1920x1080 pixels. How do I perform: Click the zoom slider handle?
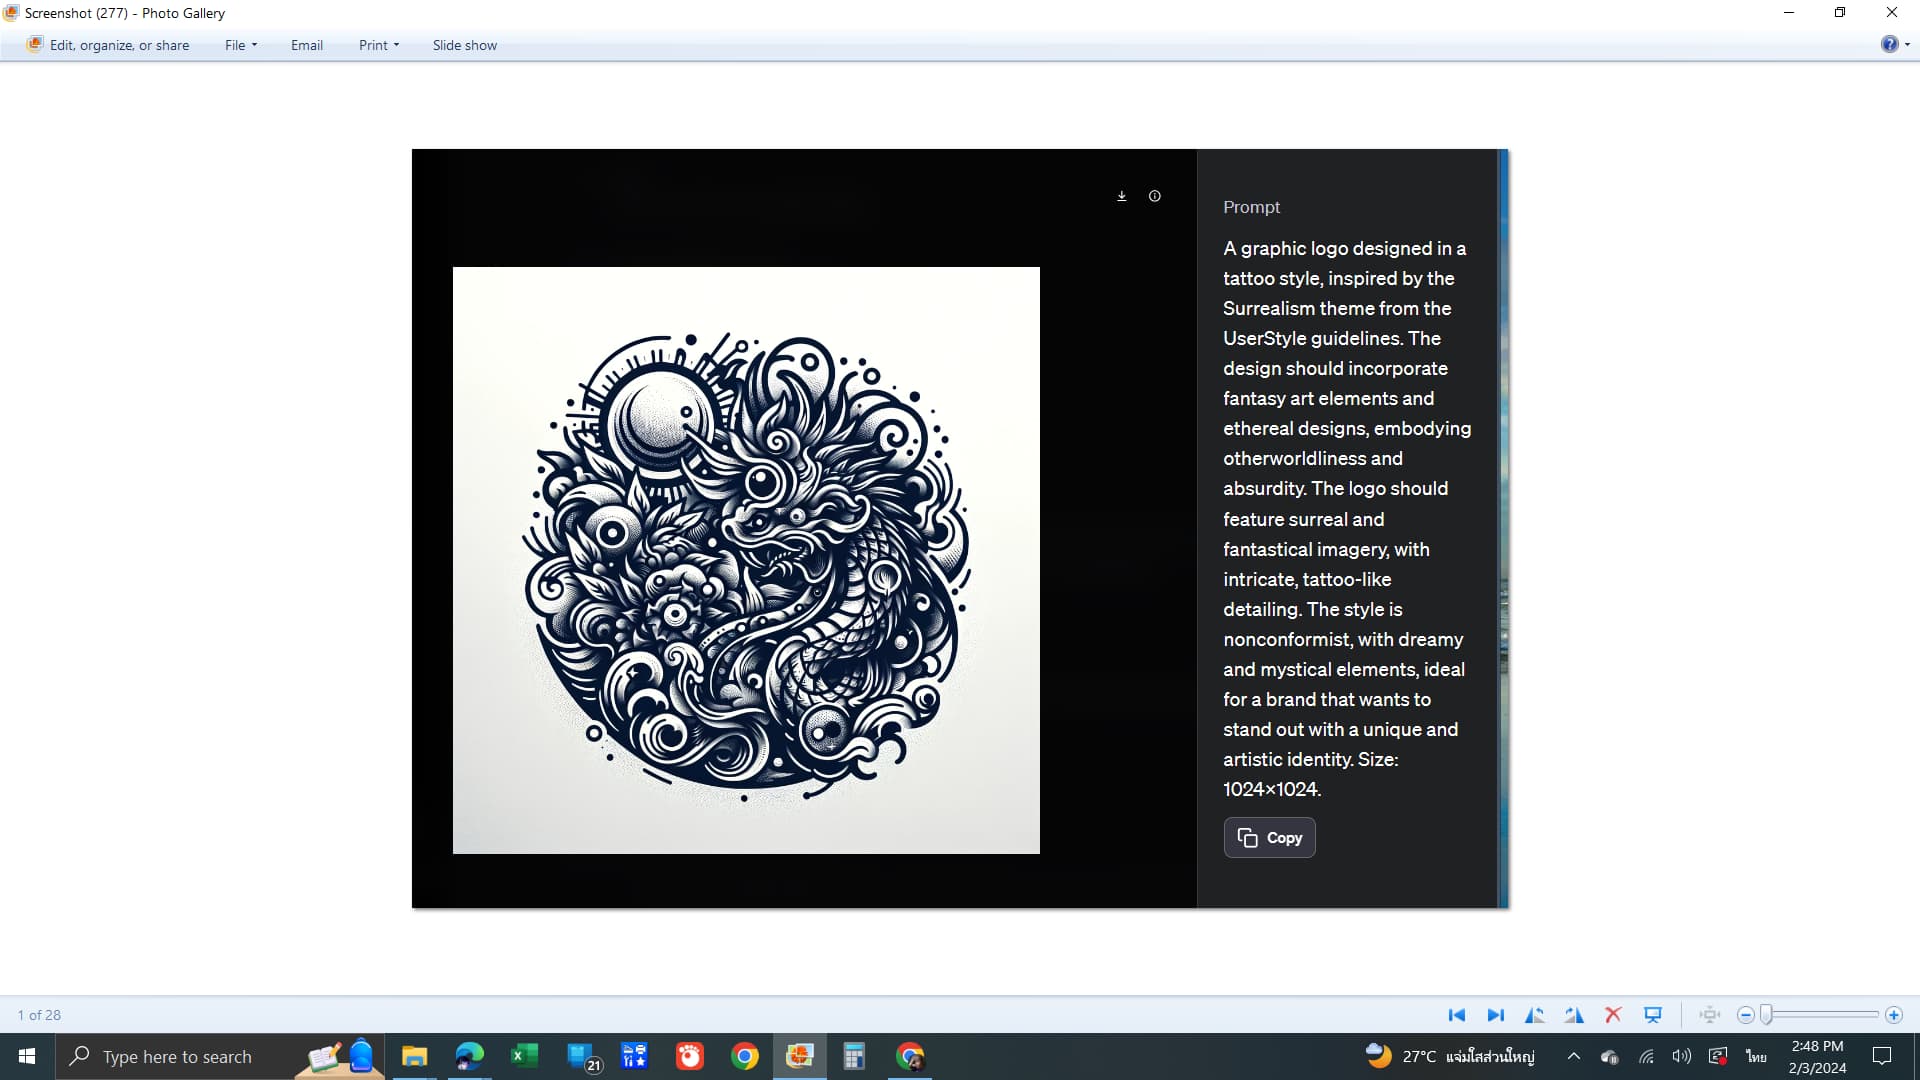tap(1767, 1015)
